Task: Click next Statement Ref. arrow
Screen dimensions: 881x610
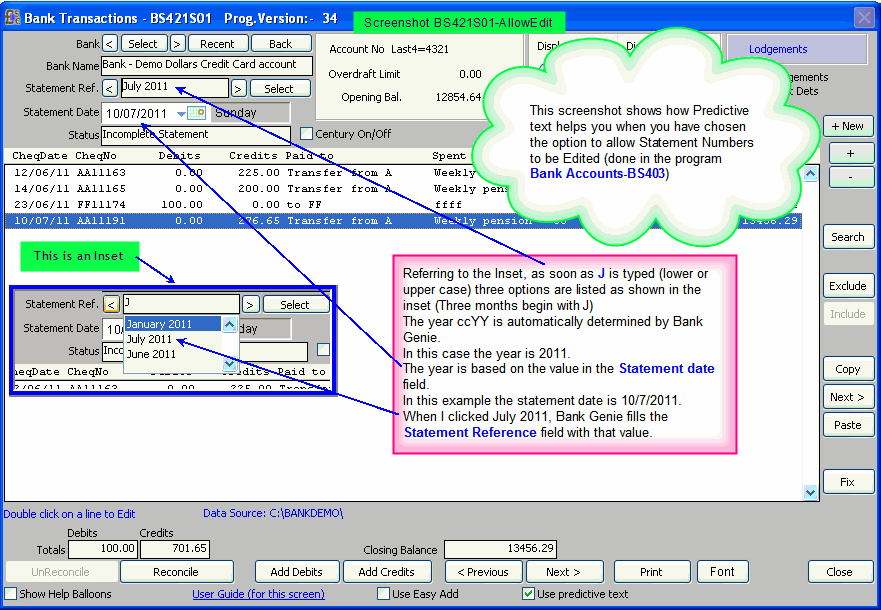Action: [239, 89]
